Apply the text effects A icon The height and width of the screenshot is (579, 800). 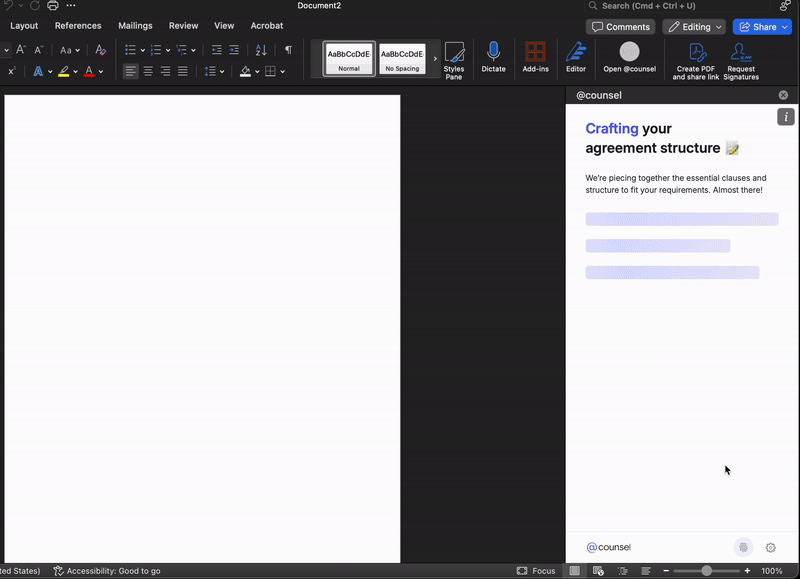[38, 71]
